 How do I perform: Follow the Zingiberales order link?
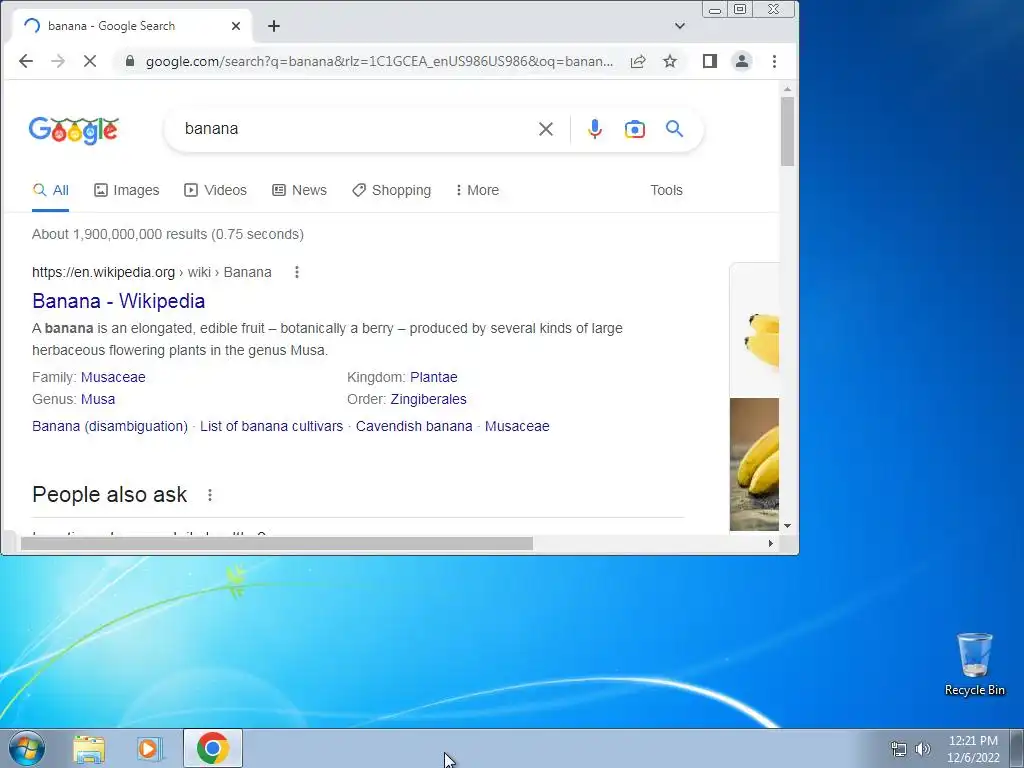[428, 399]
